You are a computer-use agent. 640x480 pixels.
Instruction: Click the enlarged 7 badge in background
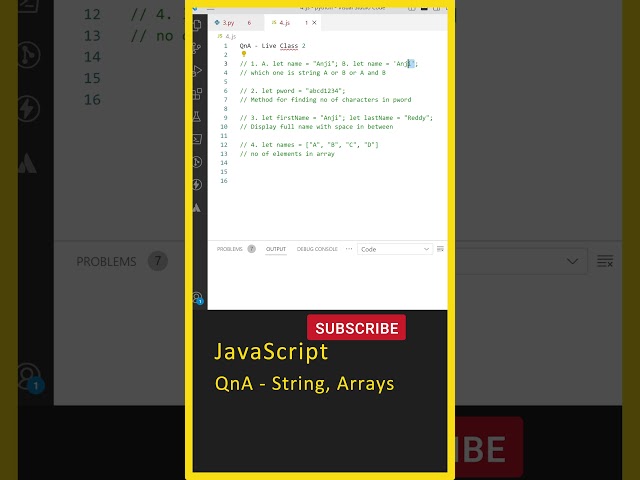[x=158, y=261]
